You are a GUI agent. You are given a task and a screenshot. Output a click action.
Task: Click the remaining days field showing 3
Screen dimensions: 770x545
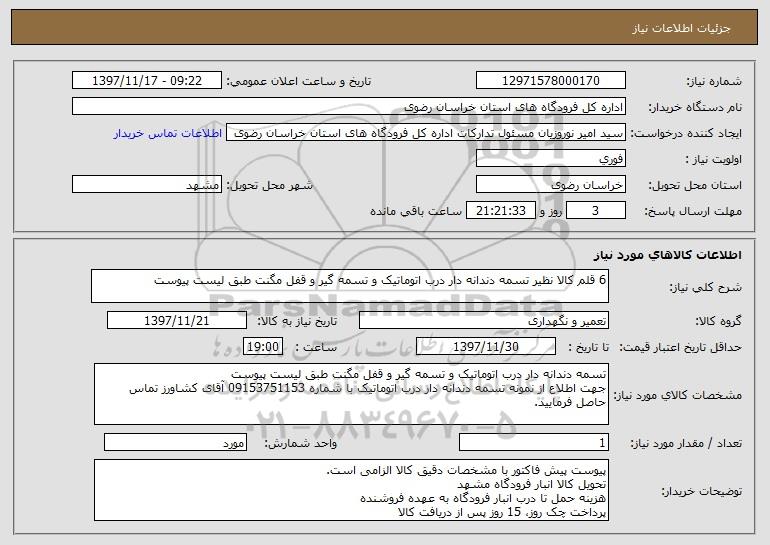pos(596,211)
